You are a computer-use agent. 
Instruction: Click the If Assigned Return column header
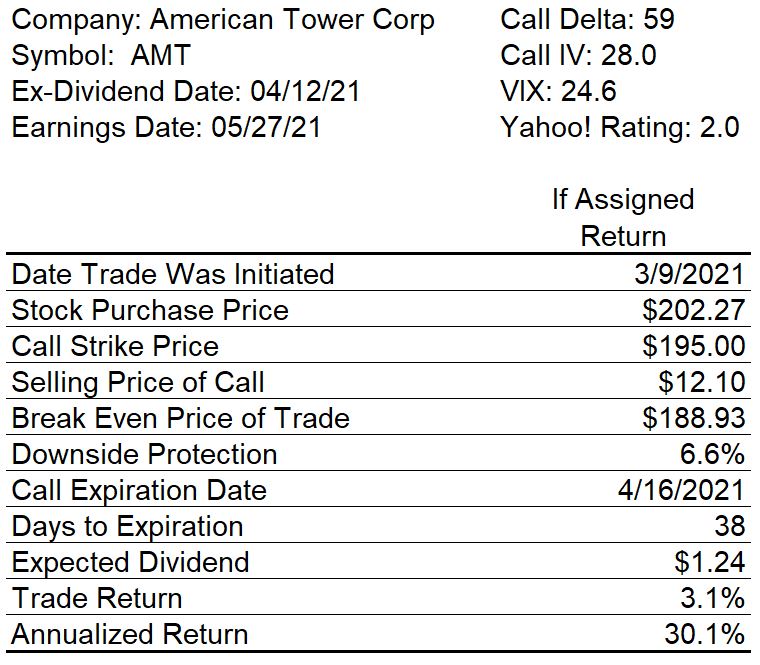tap(623, 218)
